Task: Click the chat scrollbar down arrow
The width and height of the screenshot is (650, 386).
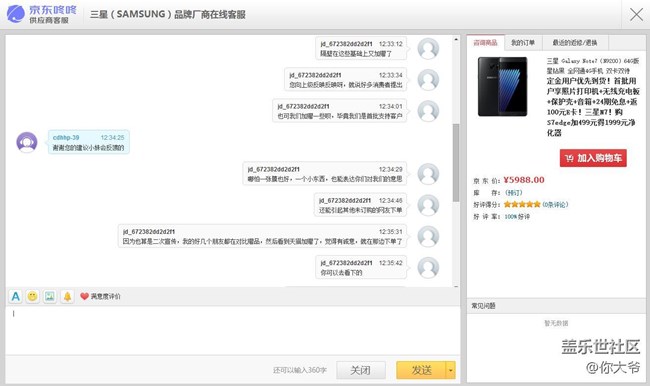Action: 456,286
